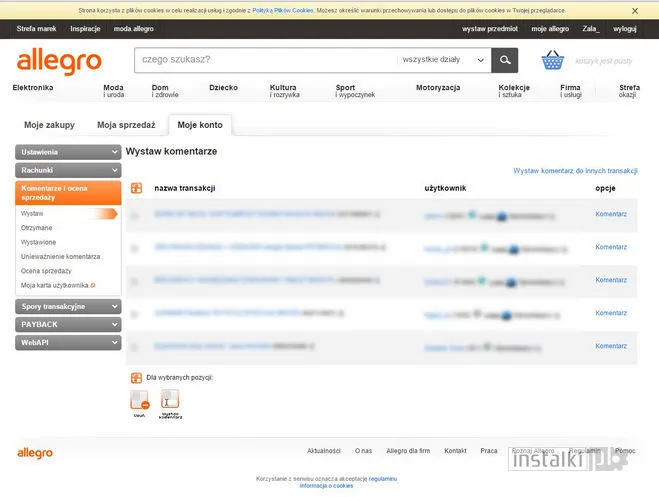The image size is (659, 497).
Task: Open Wystaw komentarz do innych transakcji link
Action: [x=575, y=171]
